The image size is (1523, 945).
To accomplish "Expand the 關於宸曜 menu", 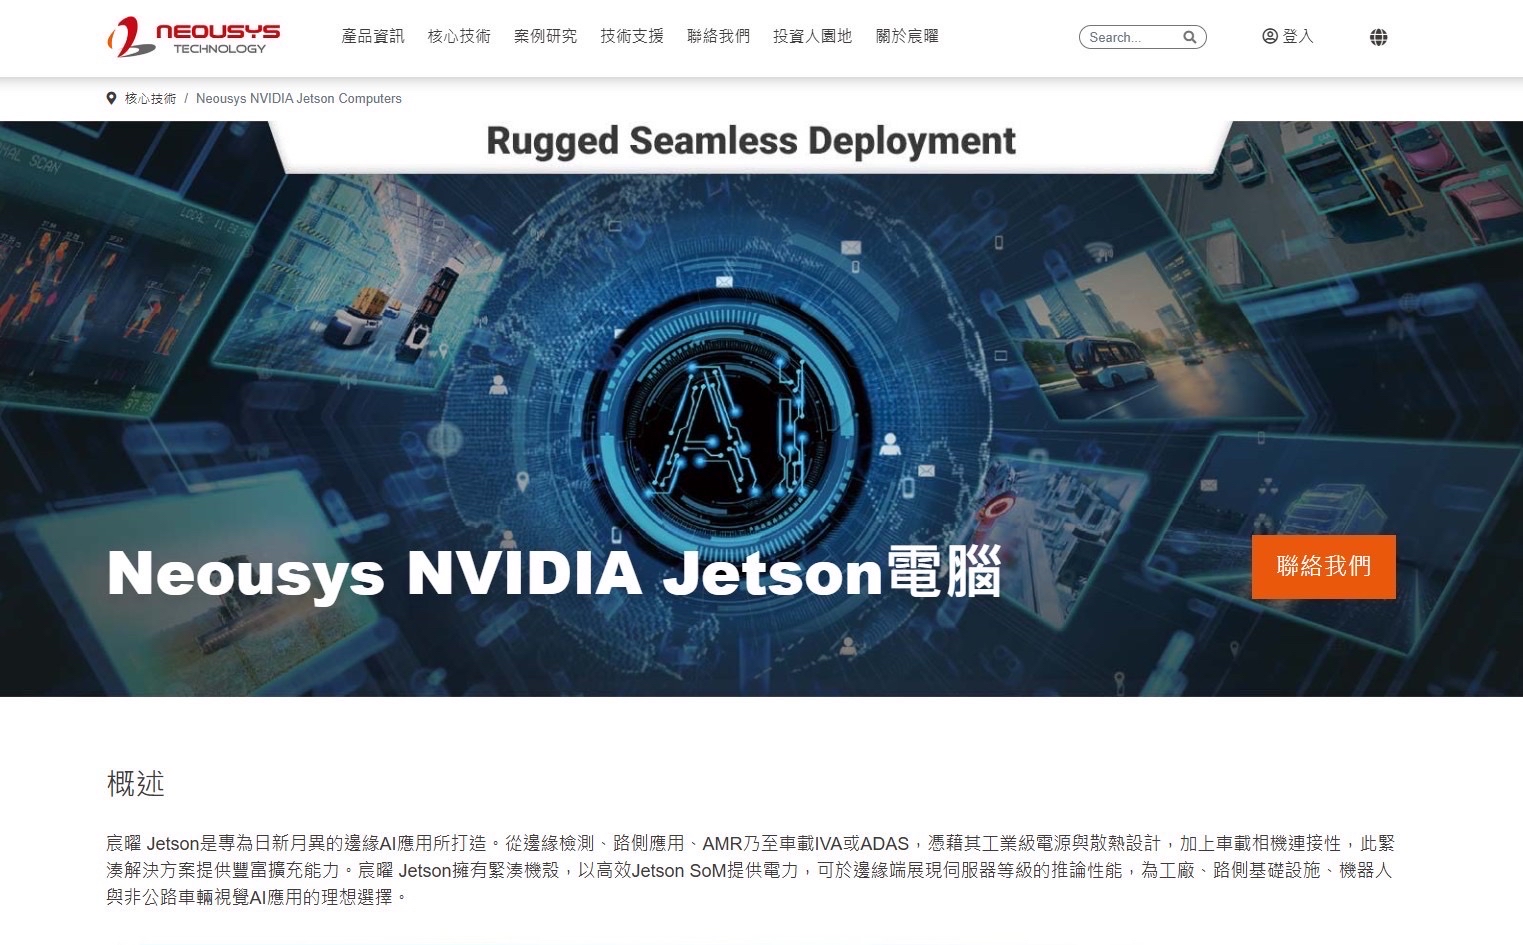I will (907, 36).
